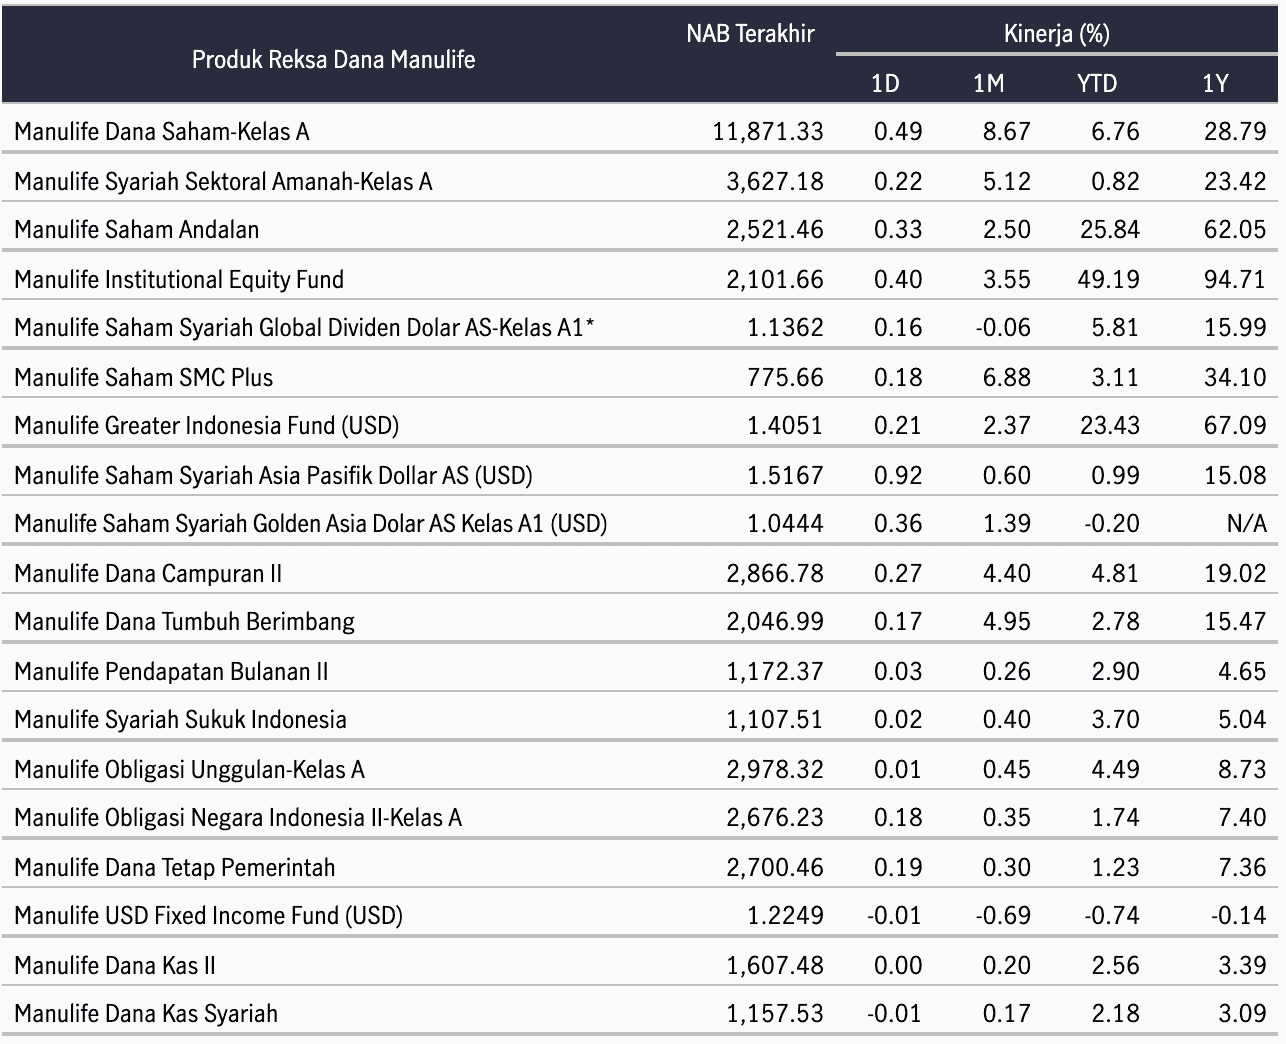This screenshot has height=1044, width=1286.
Task: Select the Kinerja (%) header
Action: click(1056, 34)
